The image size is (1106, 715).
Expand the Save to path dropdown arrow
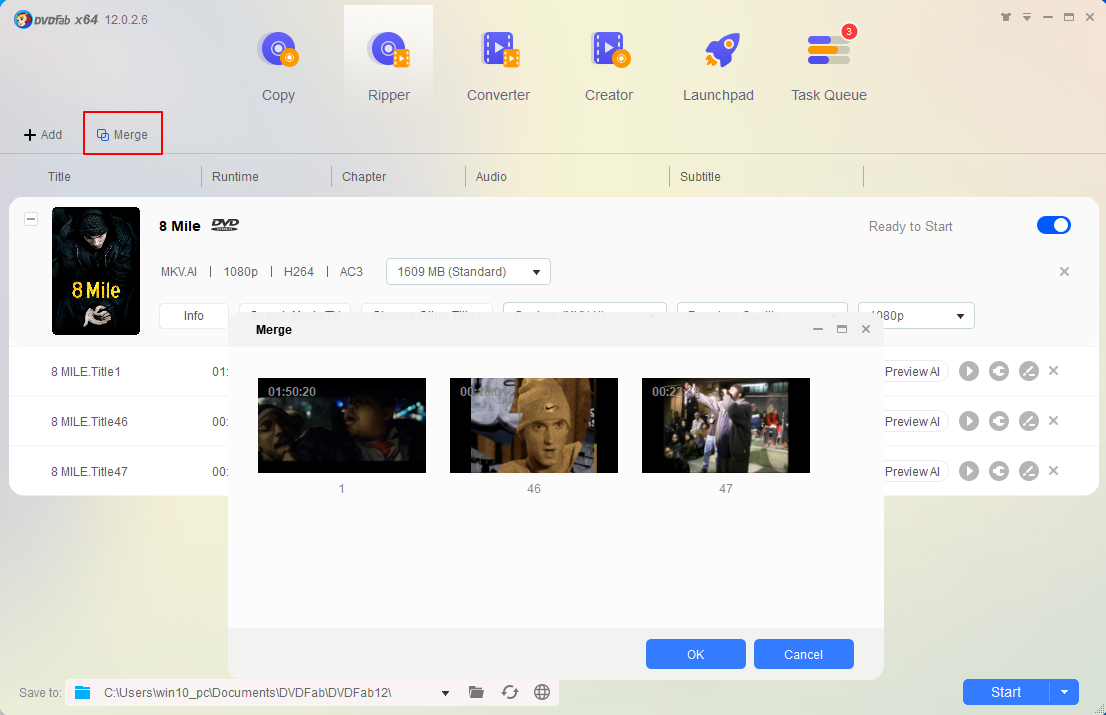(445, 693)
